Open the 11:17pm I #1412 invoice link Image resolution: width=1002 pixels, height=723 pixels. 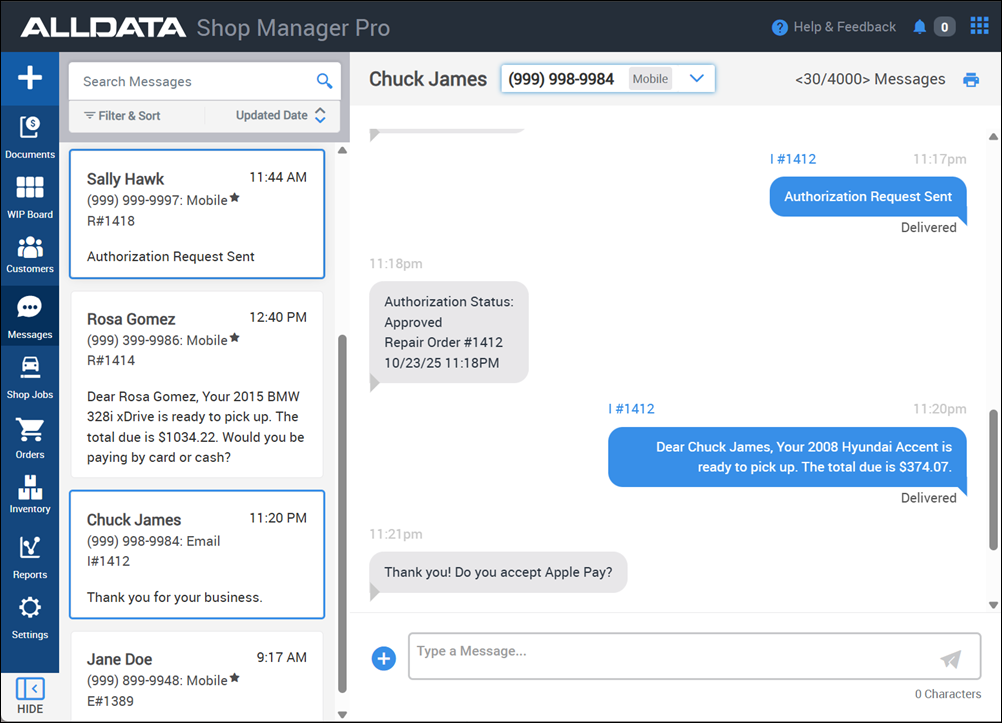pyautogui.click(x=793, y=159)
